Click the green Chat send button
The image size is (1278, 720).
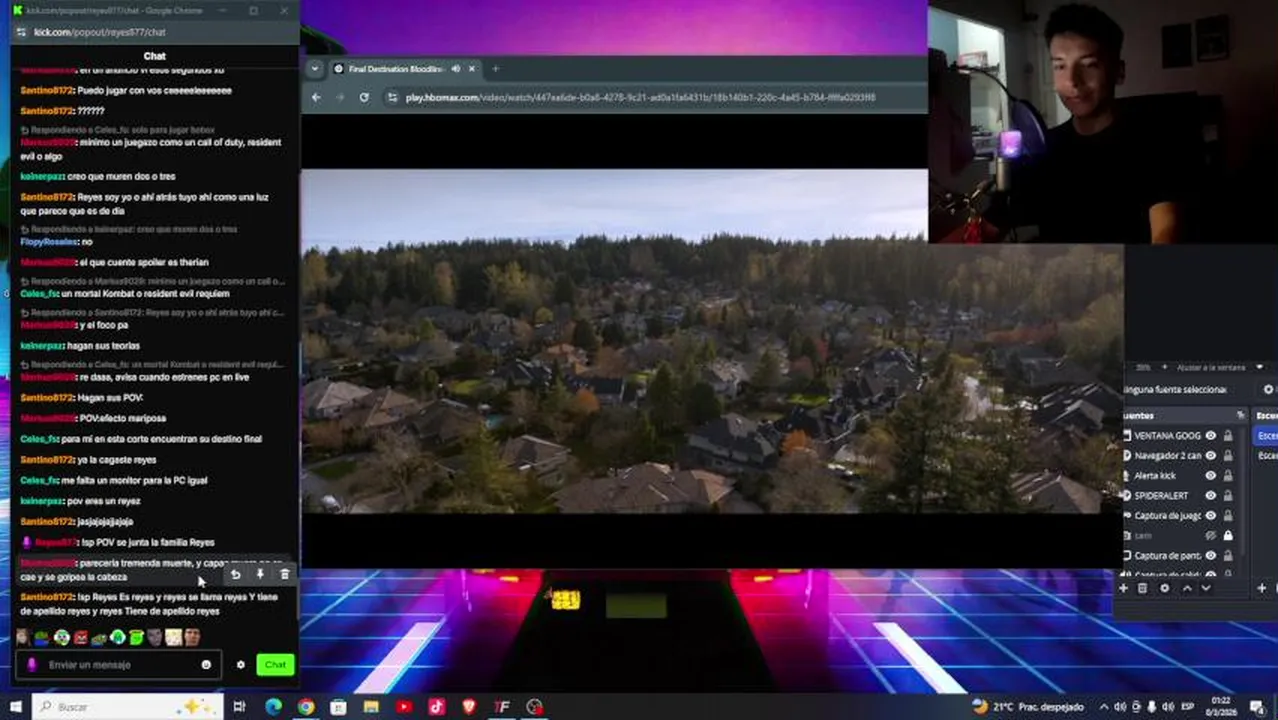coord(275,664)
